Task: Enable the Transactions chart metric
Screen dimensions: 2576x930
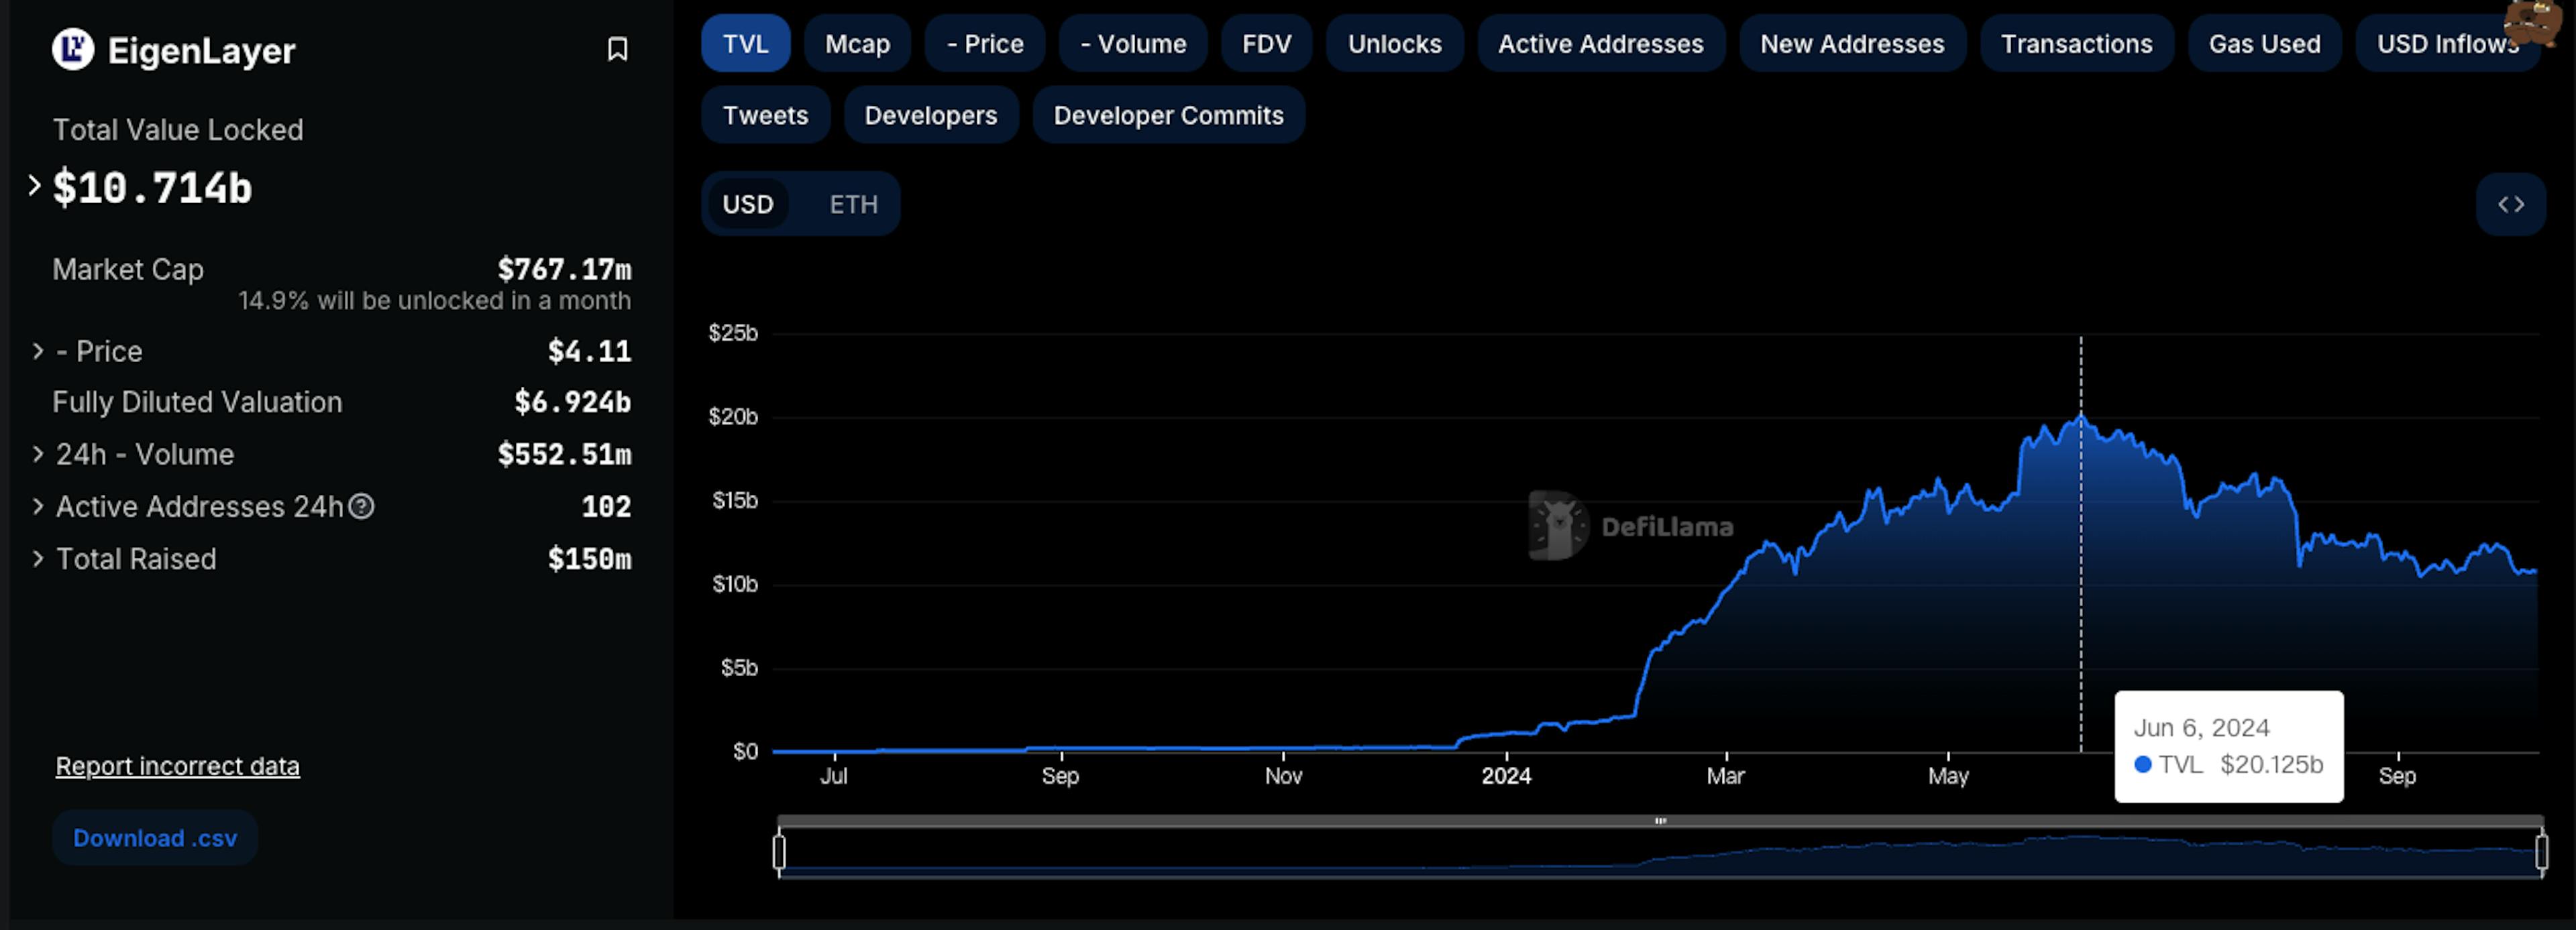Action: (x=2076, y=44)
